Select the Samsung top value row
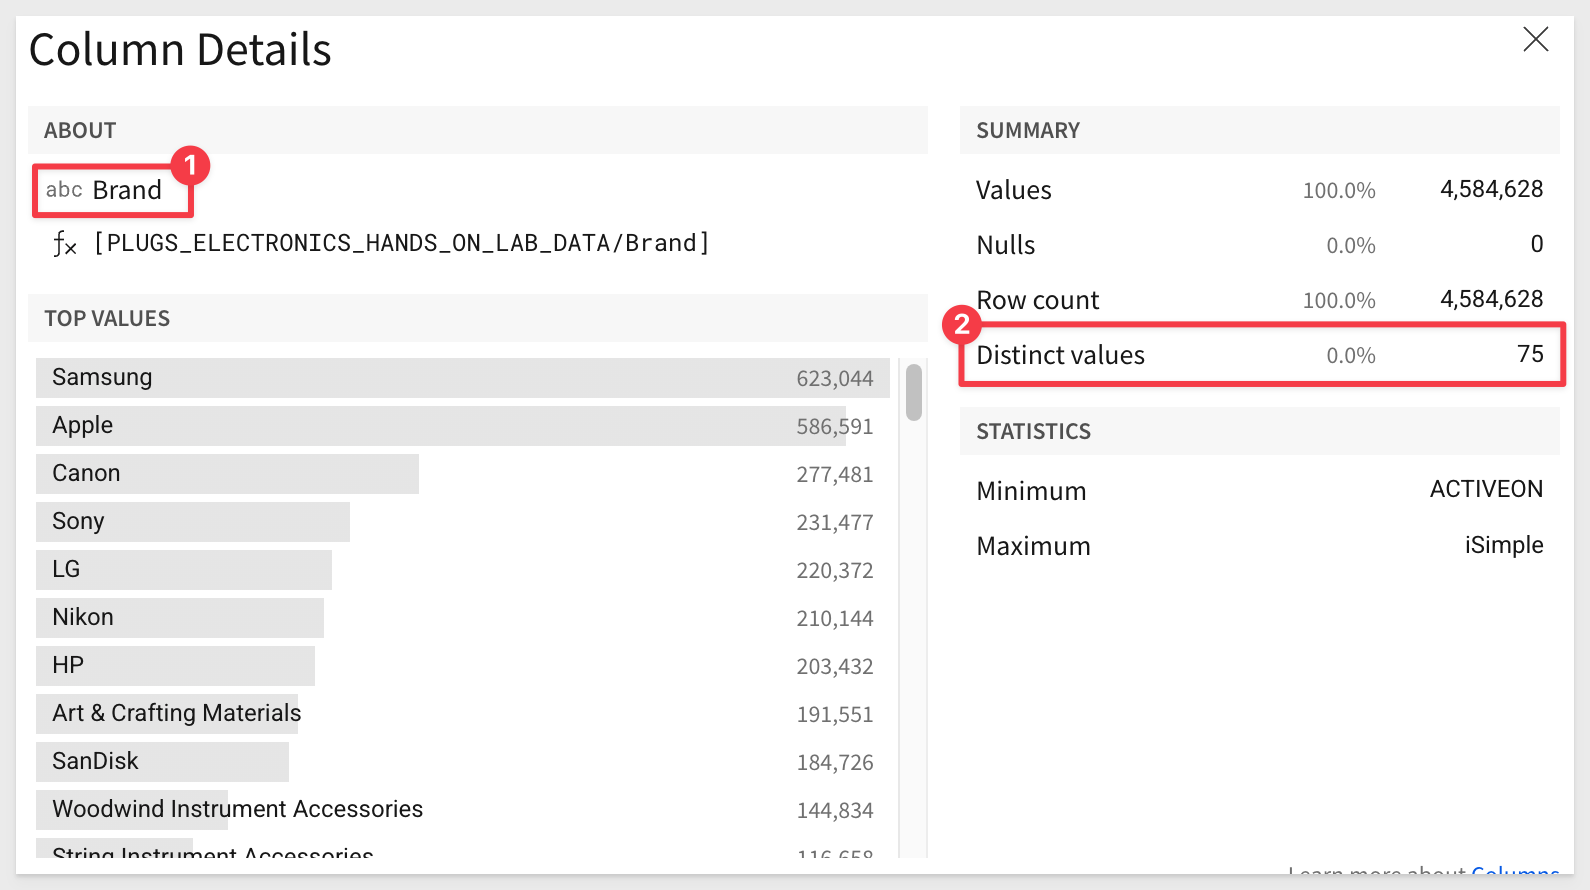The image size is (1590, 890). click(463, 378)
